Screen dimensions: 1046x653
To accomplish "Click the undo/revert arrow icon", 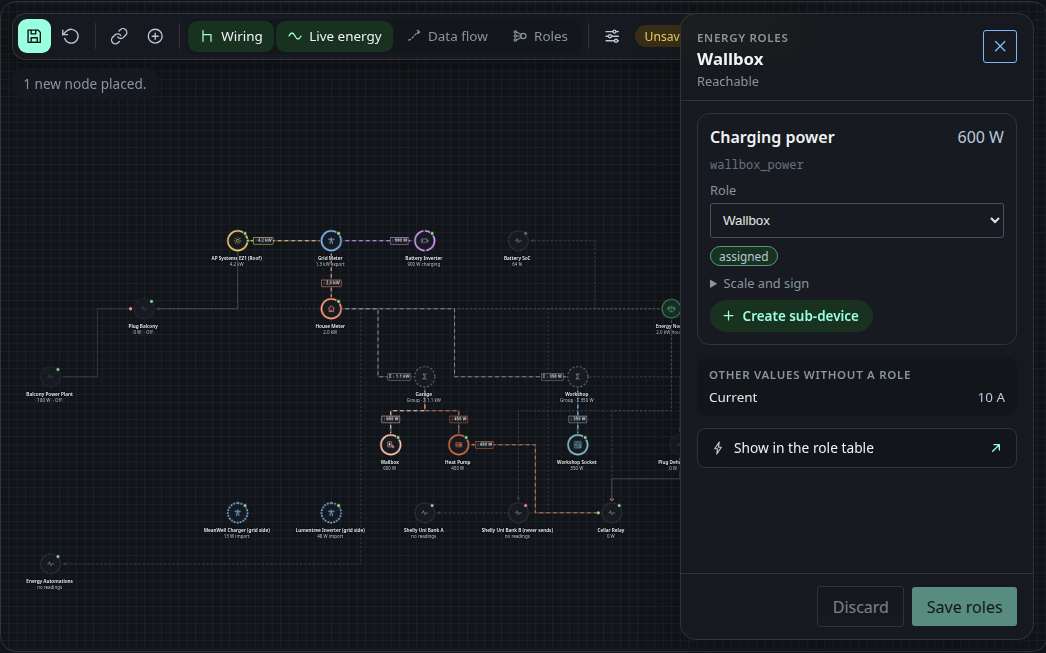I will point(71,36).
